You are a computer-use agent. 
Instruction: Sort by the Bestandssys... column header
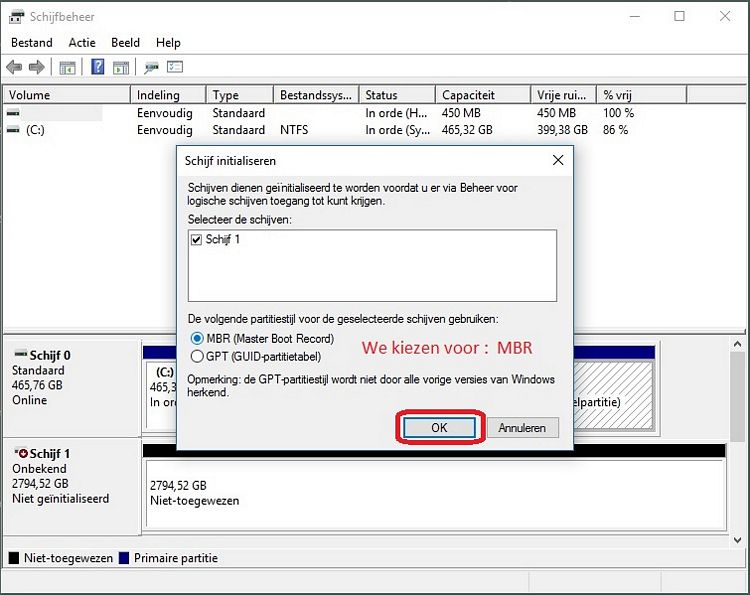pyautogui.click(x=316, y=95)
